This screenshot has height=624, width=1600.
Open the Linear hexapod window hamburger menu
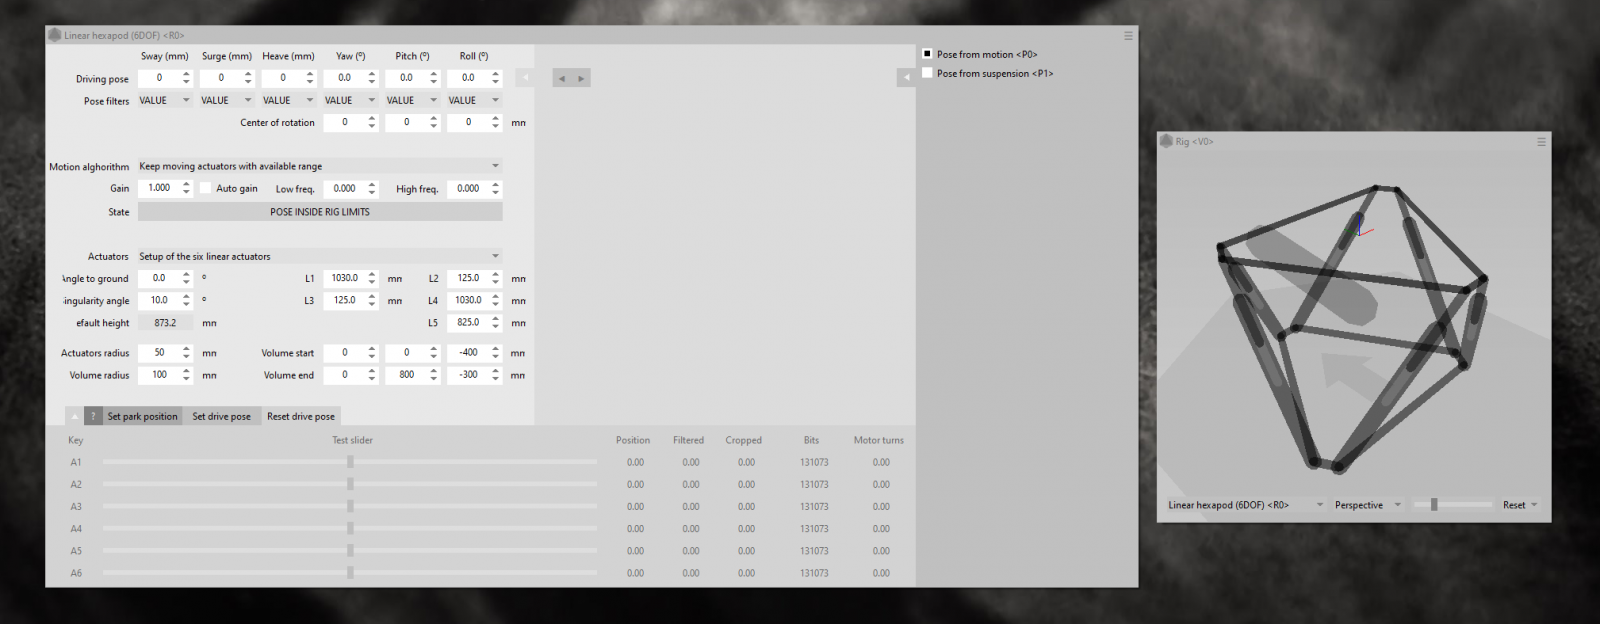tap(1128, 35)
